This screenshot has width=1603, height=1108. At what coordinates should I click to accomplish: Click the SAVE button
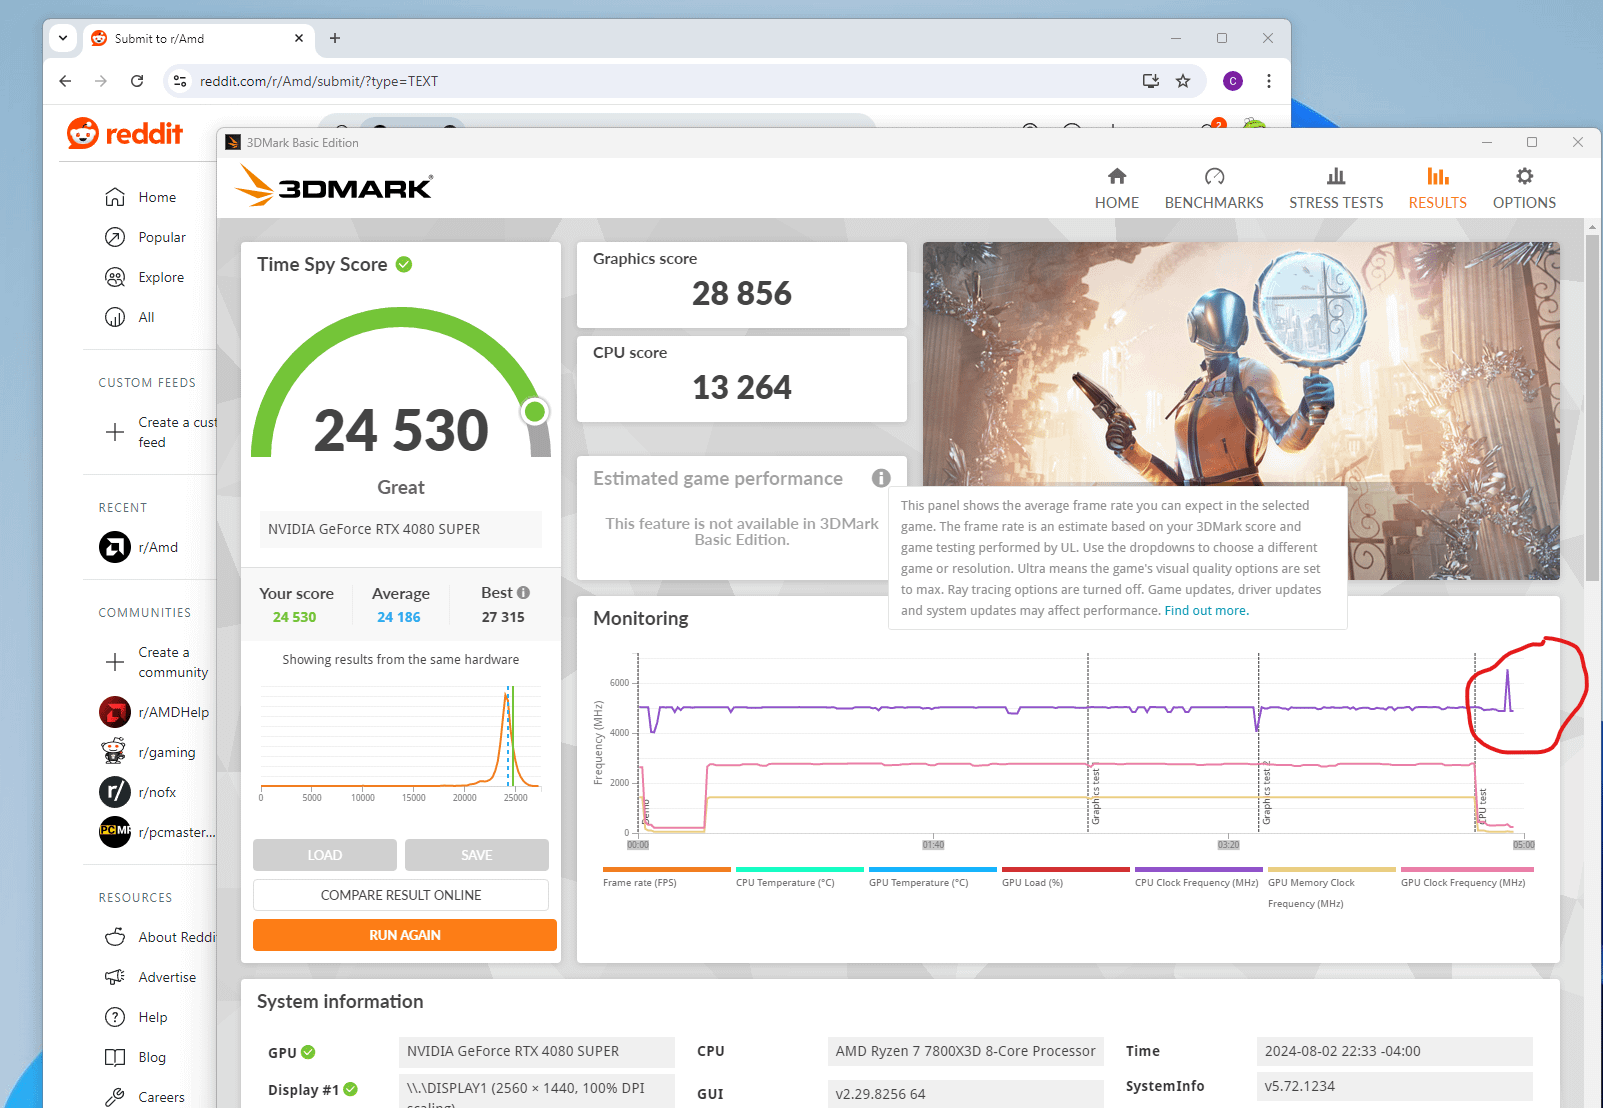(477, 855)
